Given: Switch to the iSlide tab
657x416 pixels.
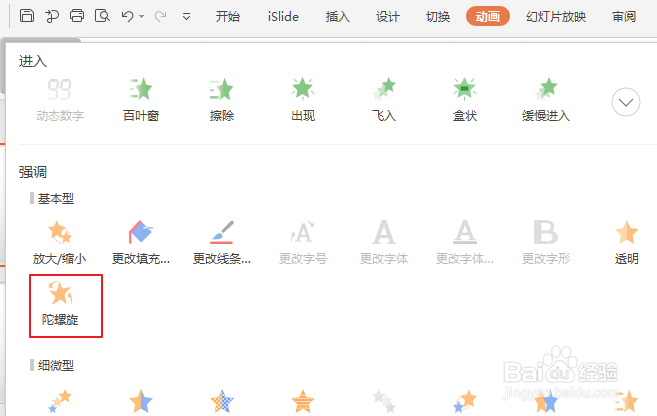Looking at the screenshot, I should tap(283, 16).
